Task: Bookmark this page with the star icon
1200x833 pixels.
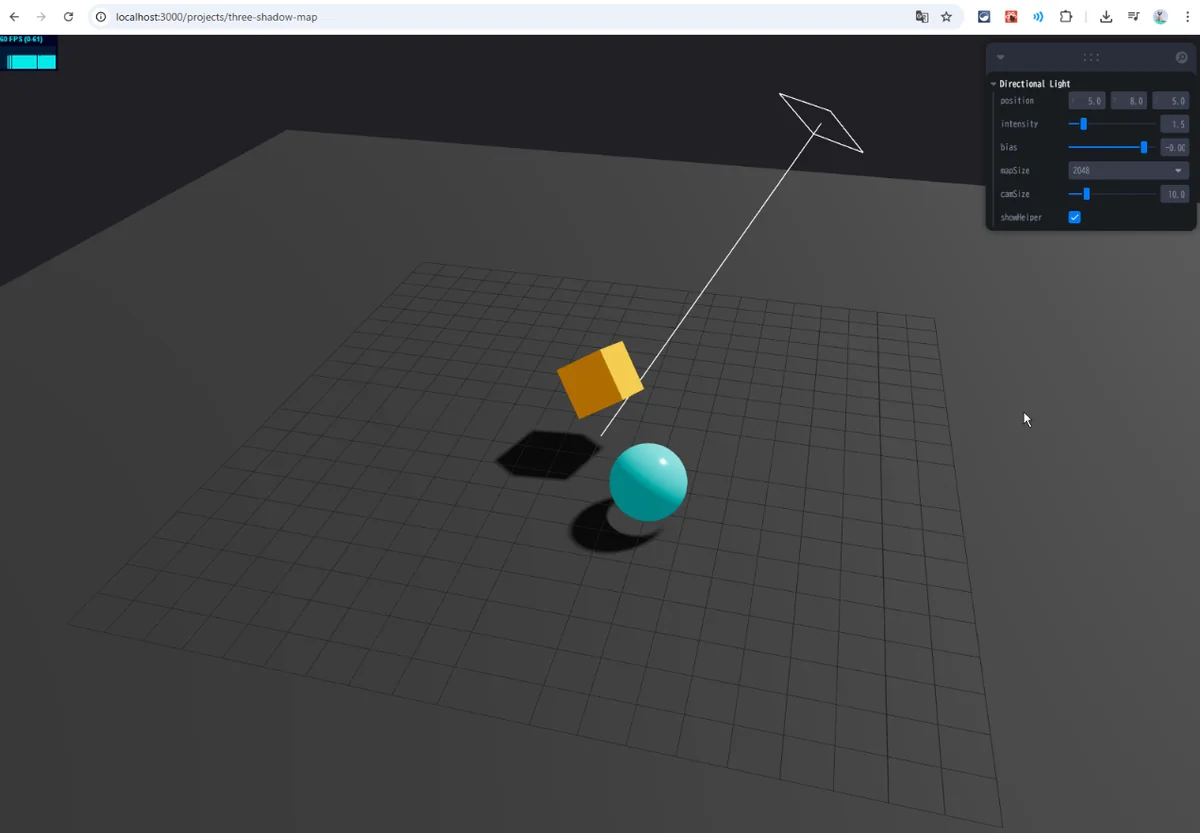Action: tap(946, 17)
